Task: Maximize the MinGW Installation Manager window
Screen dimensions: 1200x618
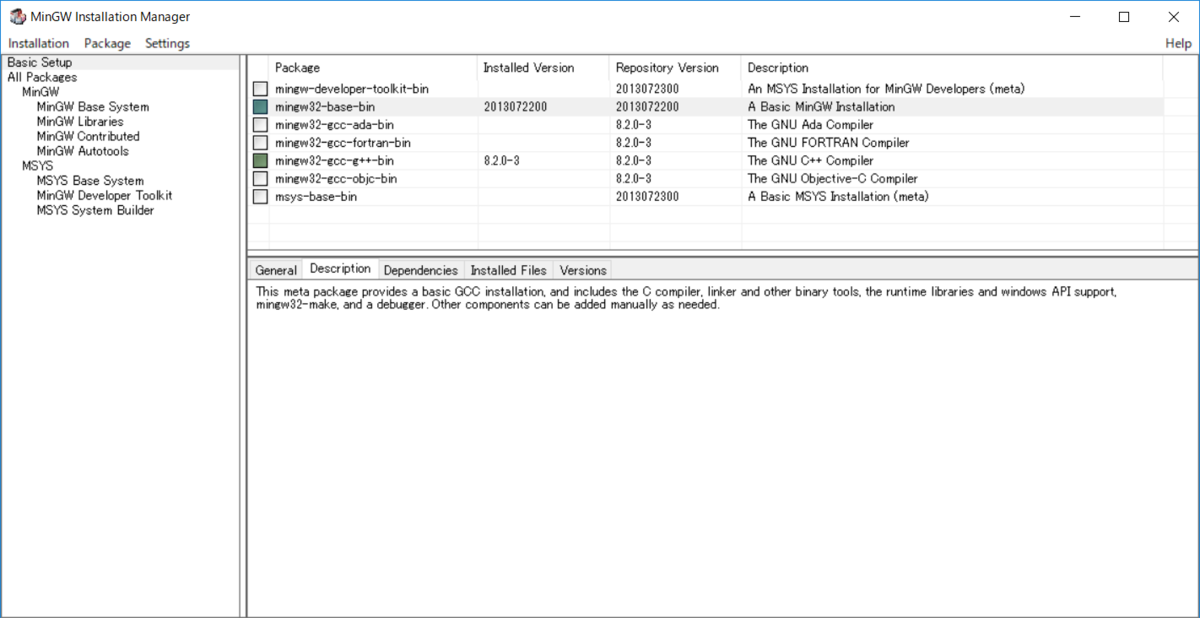Action: click(x=1124, y=16)
